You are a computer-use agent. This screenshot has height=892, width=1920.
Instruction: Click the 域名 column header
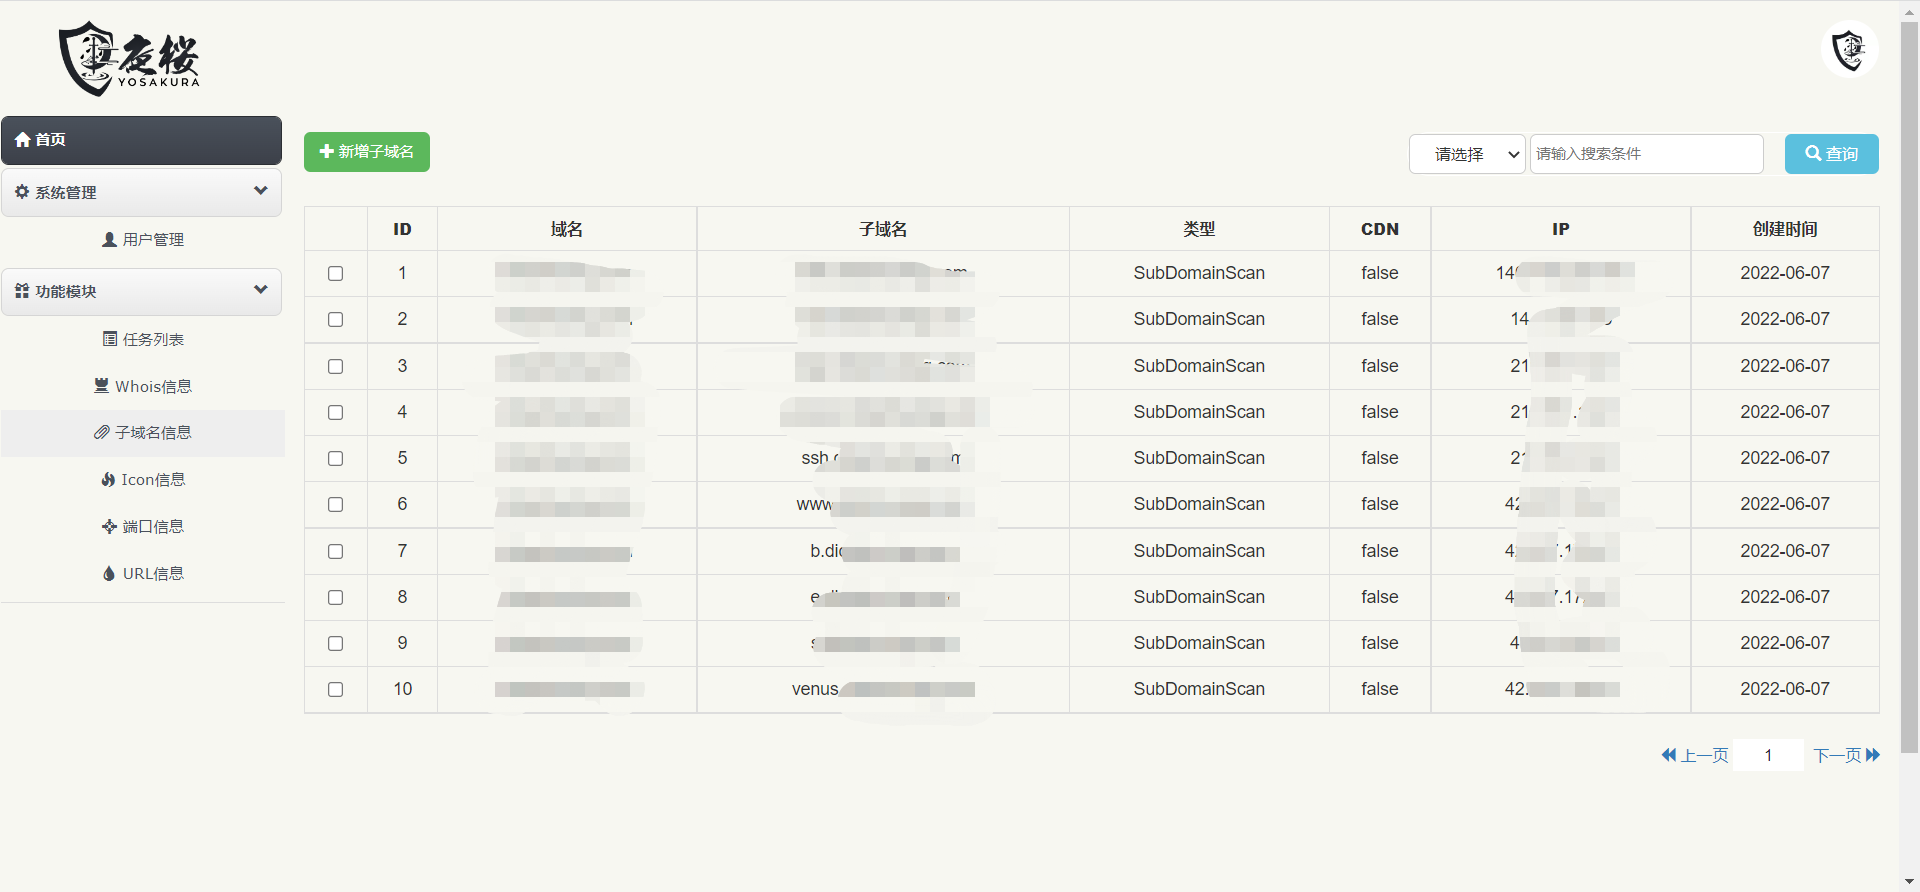point(567,229)
